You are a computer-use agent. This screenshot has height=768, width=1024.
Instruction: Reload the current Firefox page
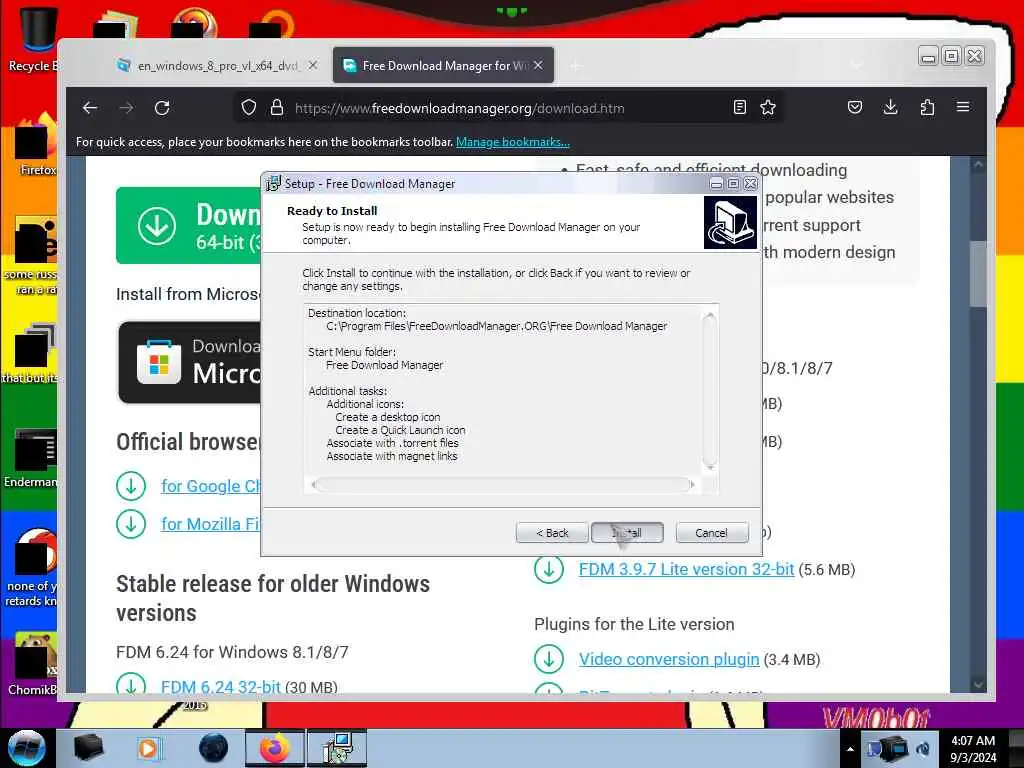click(x=162, y=108)
